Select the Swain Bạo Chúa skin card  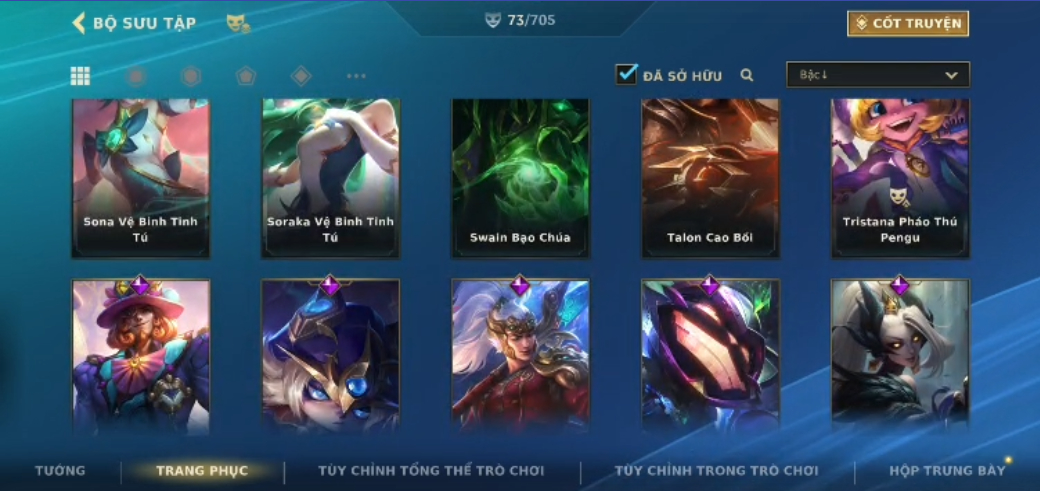pos(521,178)
